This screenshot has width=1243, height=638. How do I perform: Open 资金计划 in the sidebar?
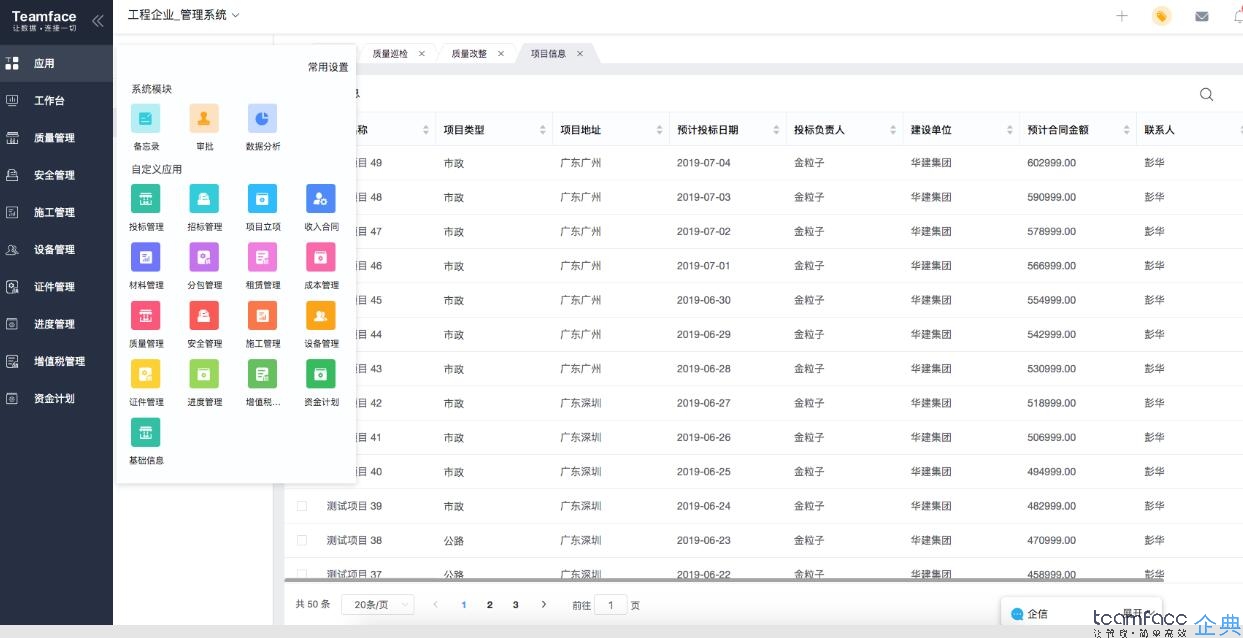point(56,398)
